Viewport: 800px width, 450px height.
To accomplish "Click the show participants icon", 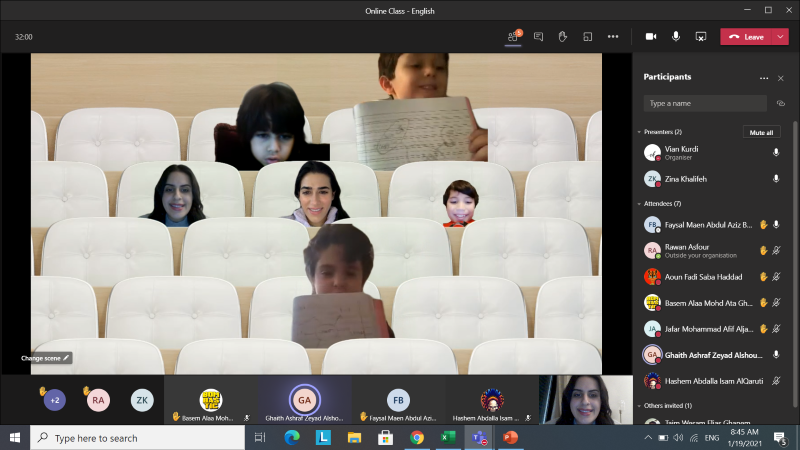I will 513,36.
